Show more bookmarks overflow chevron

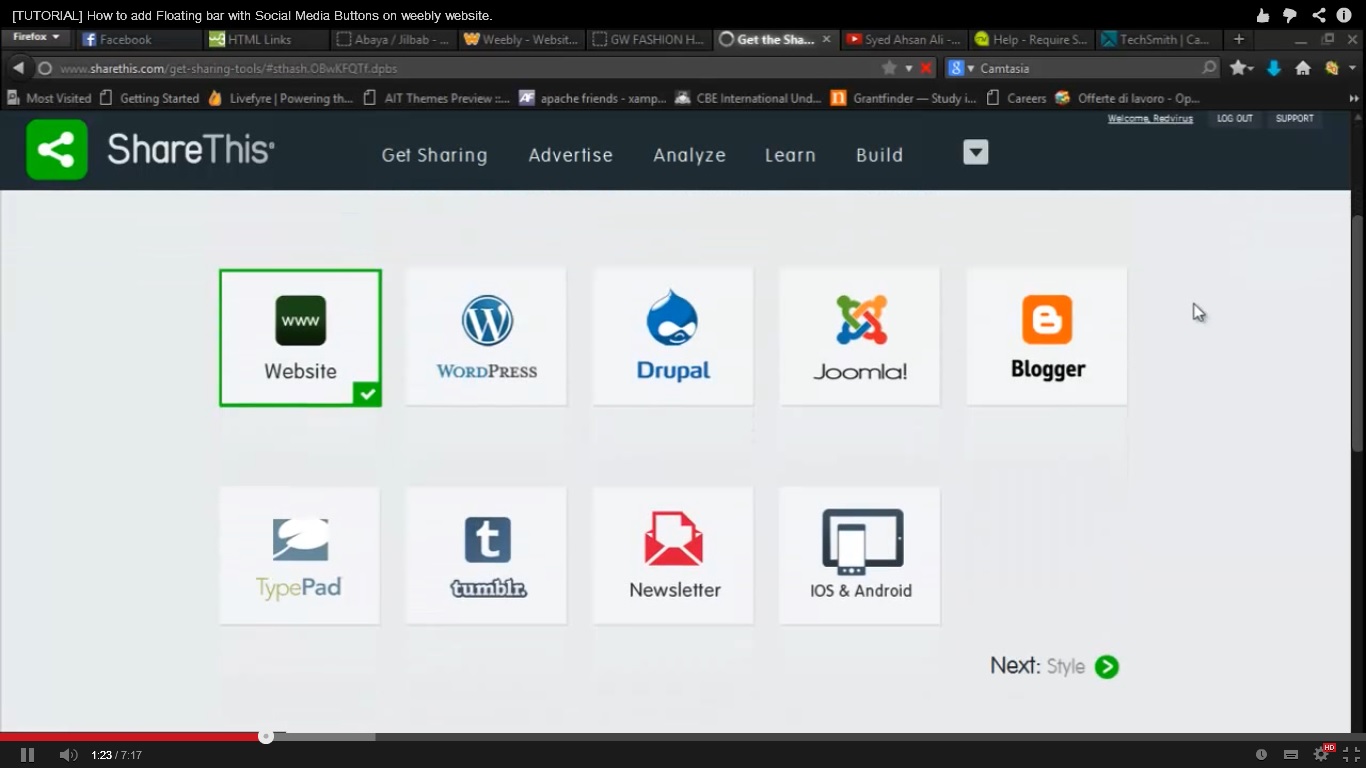tap(1354, 98)
